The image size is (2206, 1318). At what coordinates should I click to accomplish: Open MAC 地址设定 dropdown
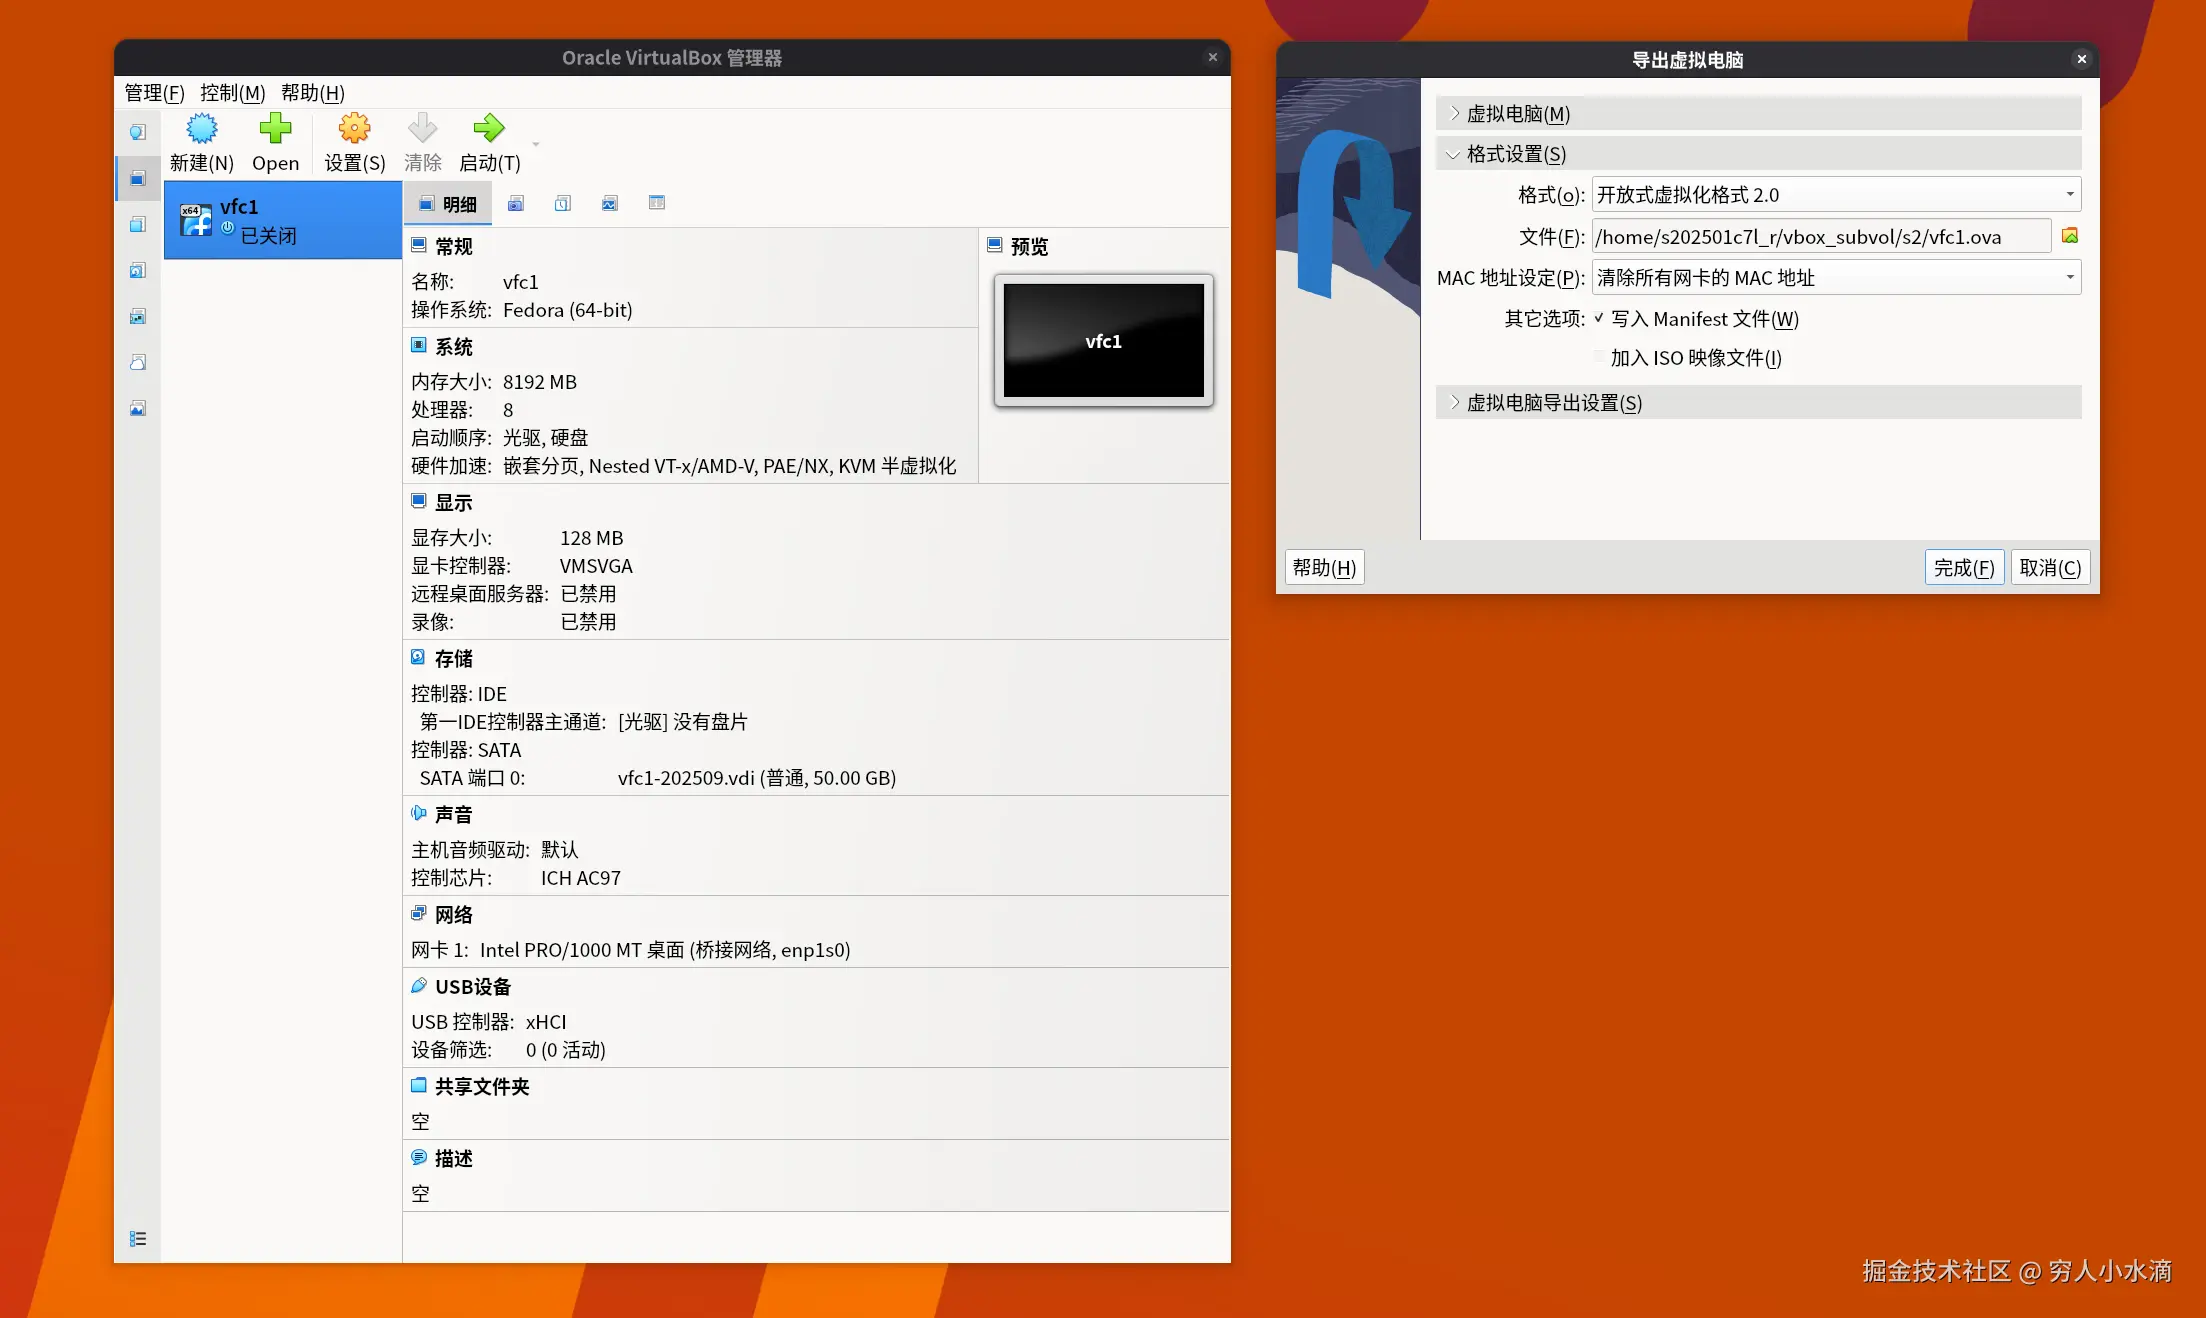pyautogui.click(x=1836, y=278)
